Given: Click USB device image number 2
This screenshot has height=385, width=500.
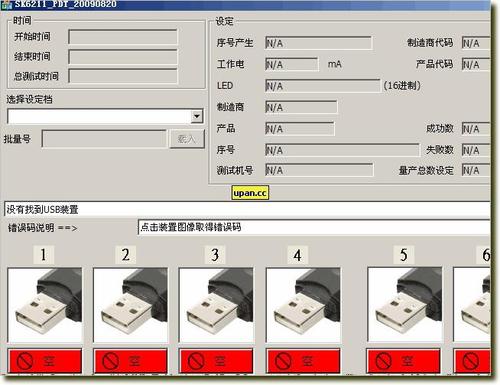Looking at the screenshot, I should (x=130, y=305).
